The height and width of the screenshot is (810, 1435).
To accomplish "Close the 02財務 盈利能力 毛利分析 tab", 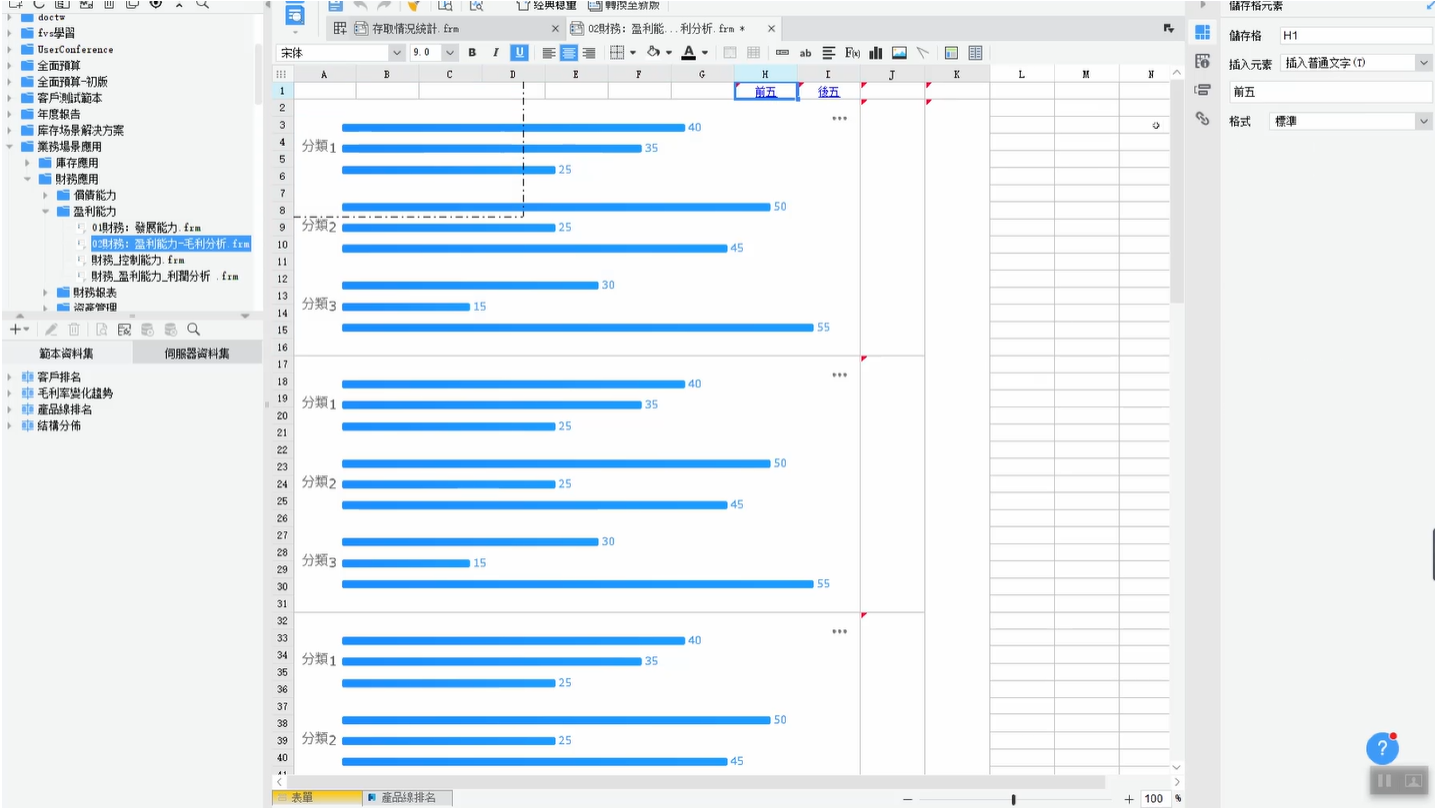I will click(x=771, y=29).
